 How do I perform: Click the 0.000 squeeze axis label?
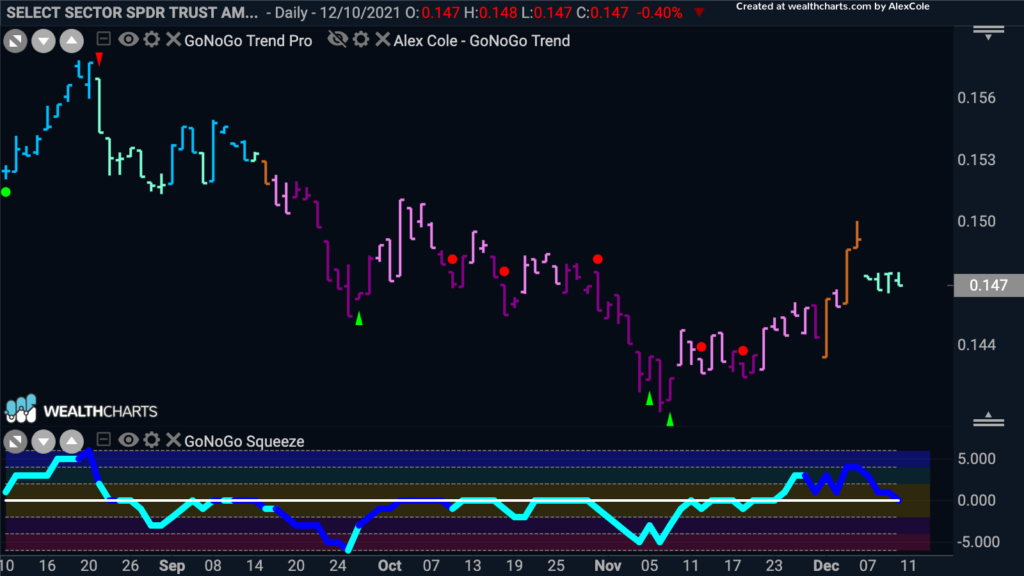pos(976,500)
